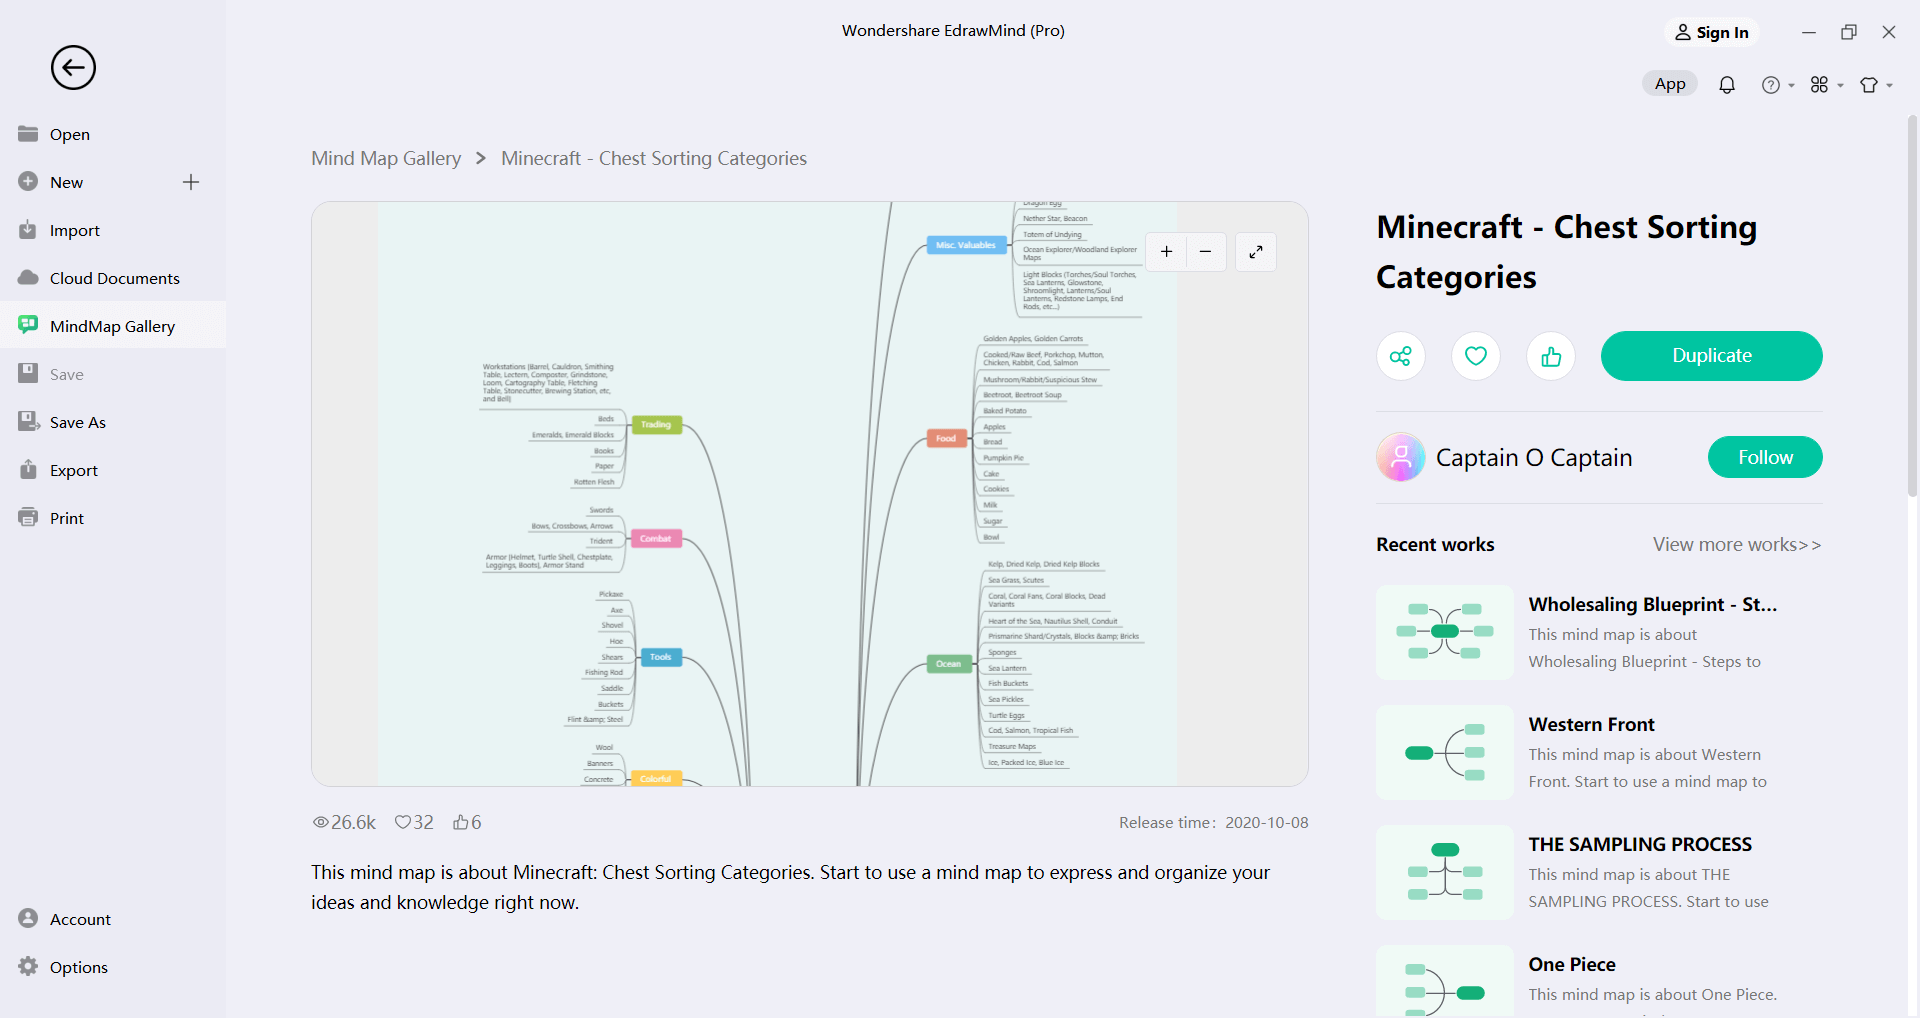This screenshot has width=1920, height=1018.
Task: Click the Duplicate button
Action: [1712, 356]
